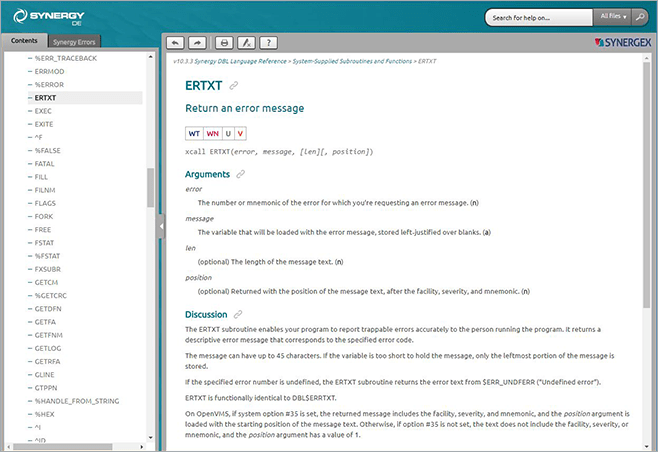This screenshot has width=658, height=452.
Task: Click inside the Search for help field
Action: pos(539,18)
